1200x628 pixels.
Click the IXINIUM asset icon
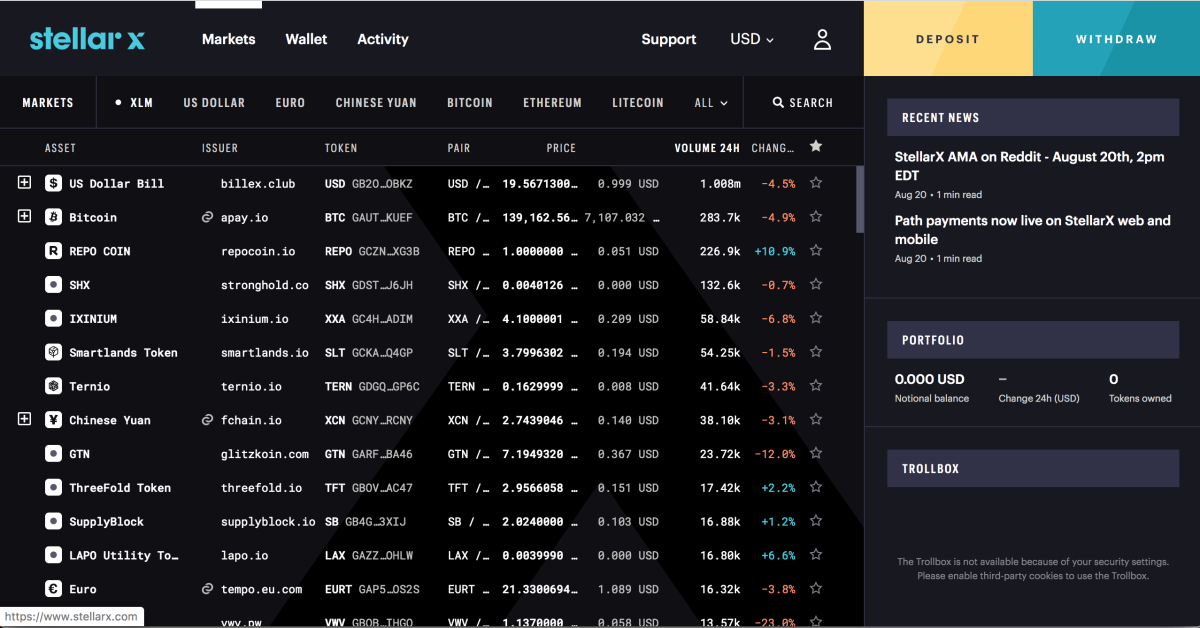pyautogui.click(x=53, y=319)
